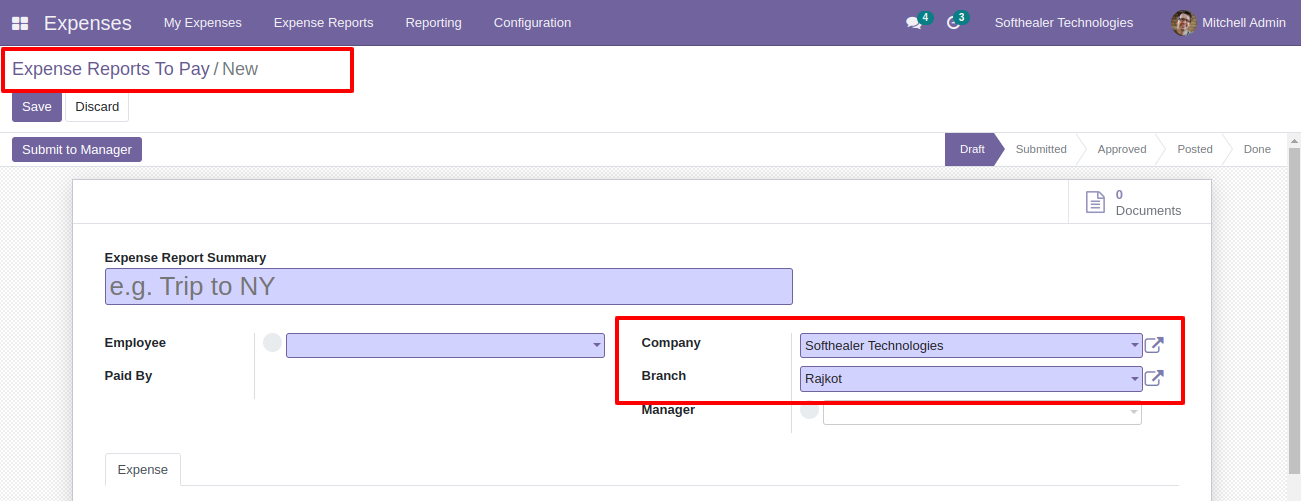Expand the Employee dropdown field
The height and width of the screenshot is (501, 1301).
[x=445, y=346]
